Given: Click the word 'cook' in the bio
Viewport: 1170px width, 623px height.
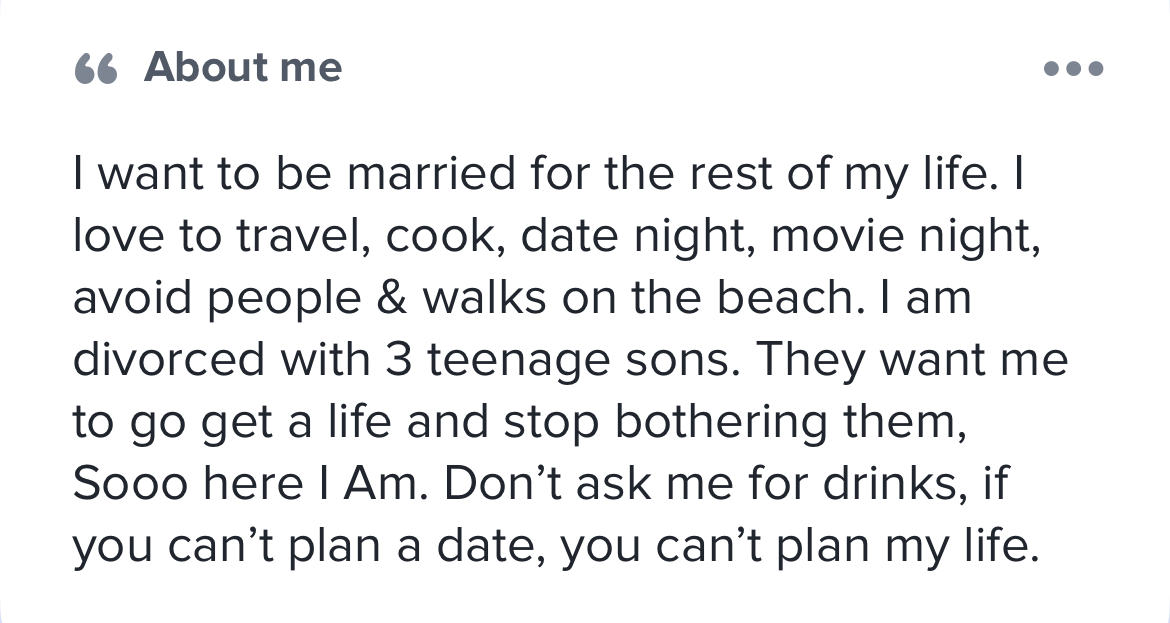Looking at the screenshot, I should pyautogui.click(x=439, y=237).
